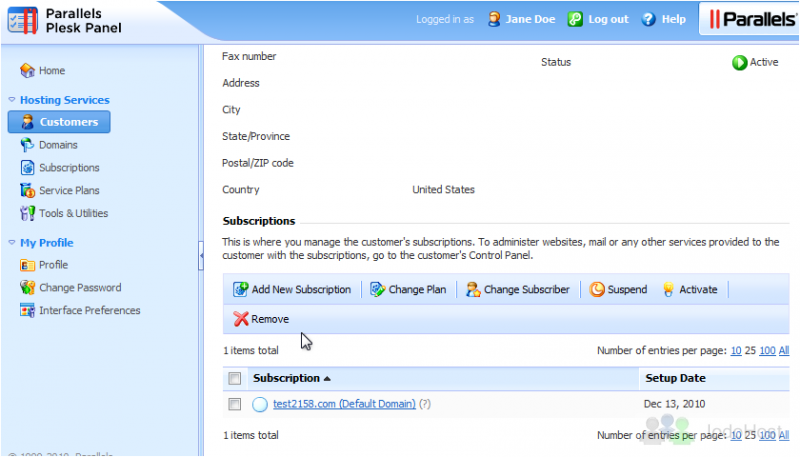800x457 pixels.
Task: Click the Hosting Services heading
Action: tap(65, 100)
